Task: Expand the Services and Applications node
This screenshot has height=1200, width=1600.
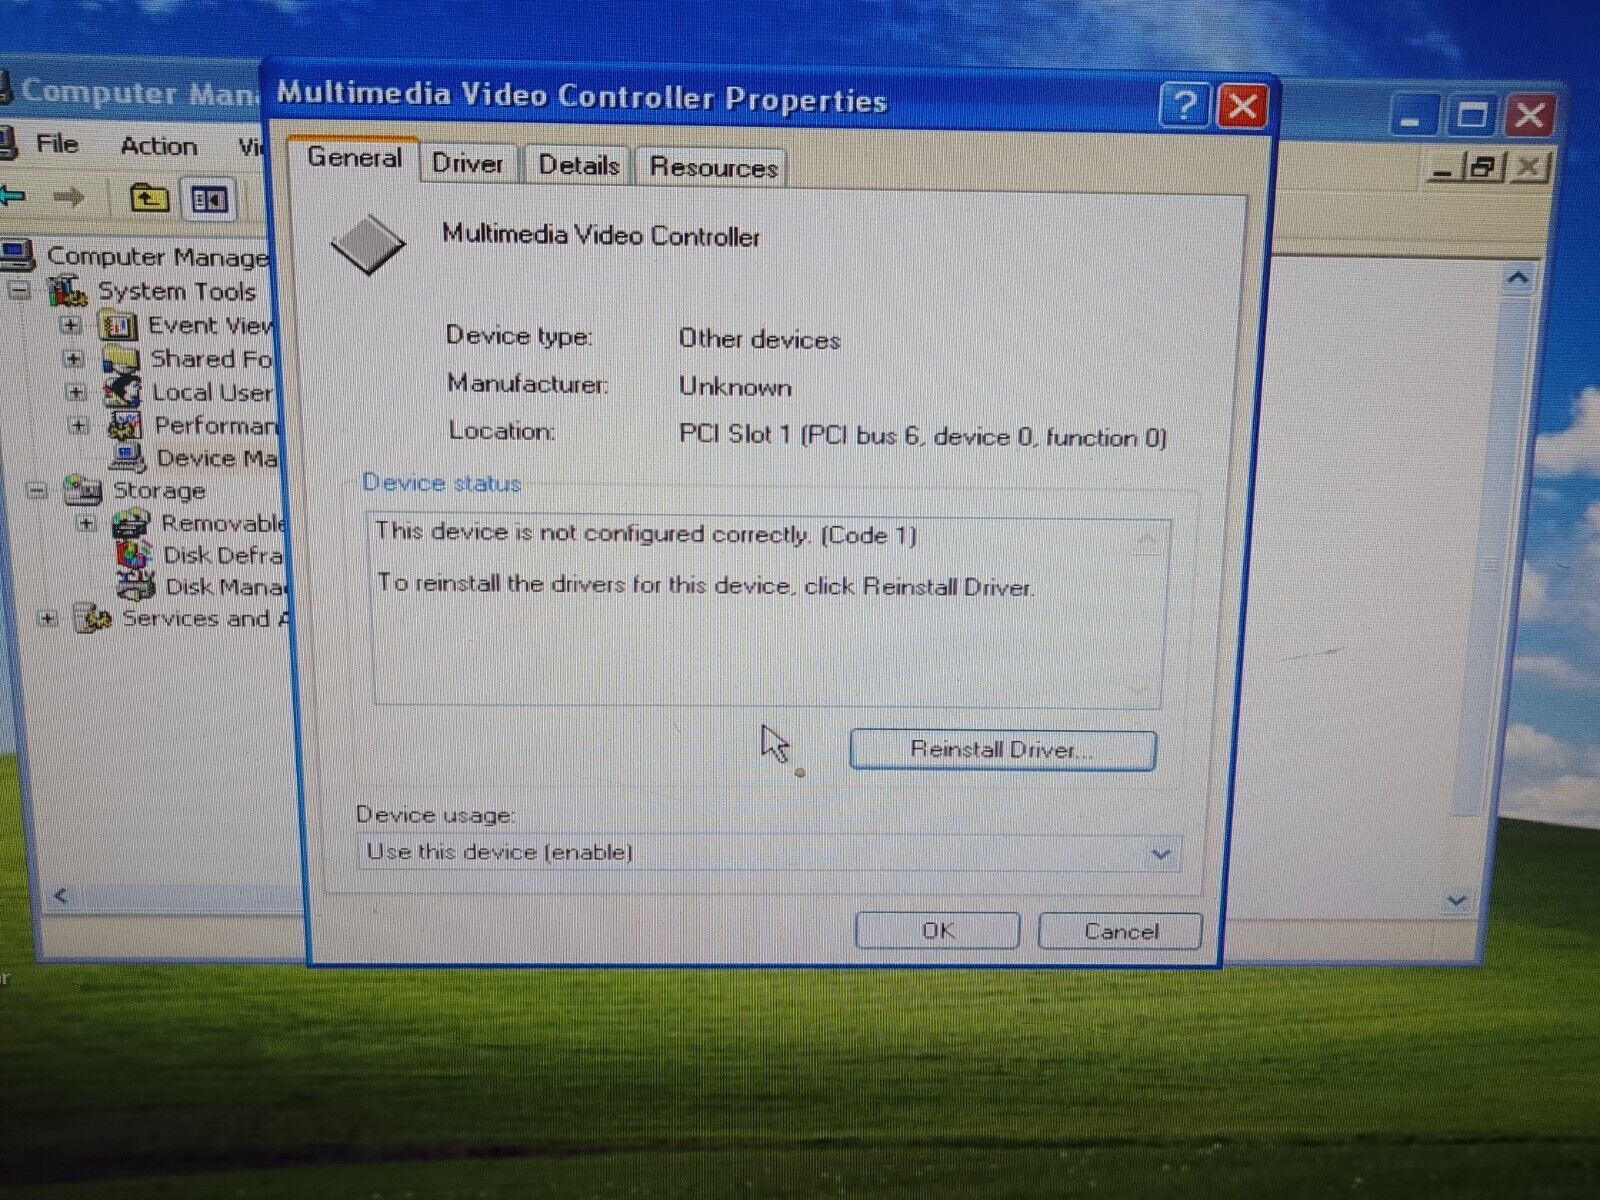Action: point(46,618)
